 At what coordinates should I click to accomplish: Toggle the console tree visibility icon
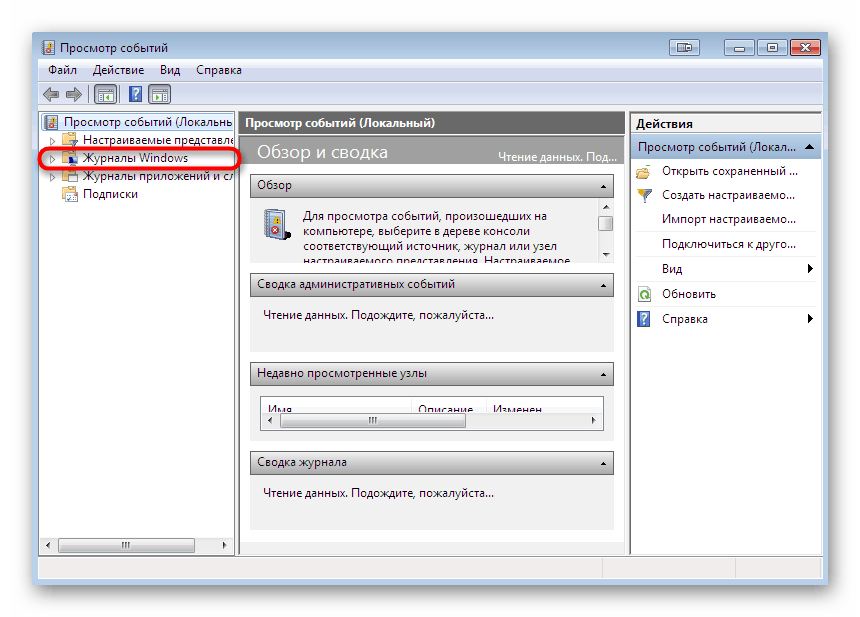click(106, 94)
